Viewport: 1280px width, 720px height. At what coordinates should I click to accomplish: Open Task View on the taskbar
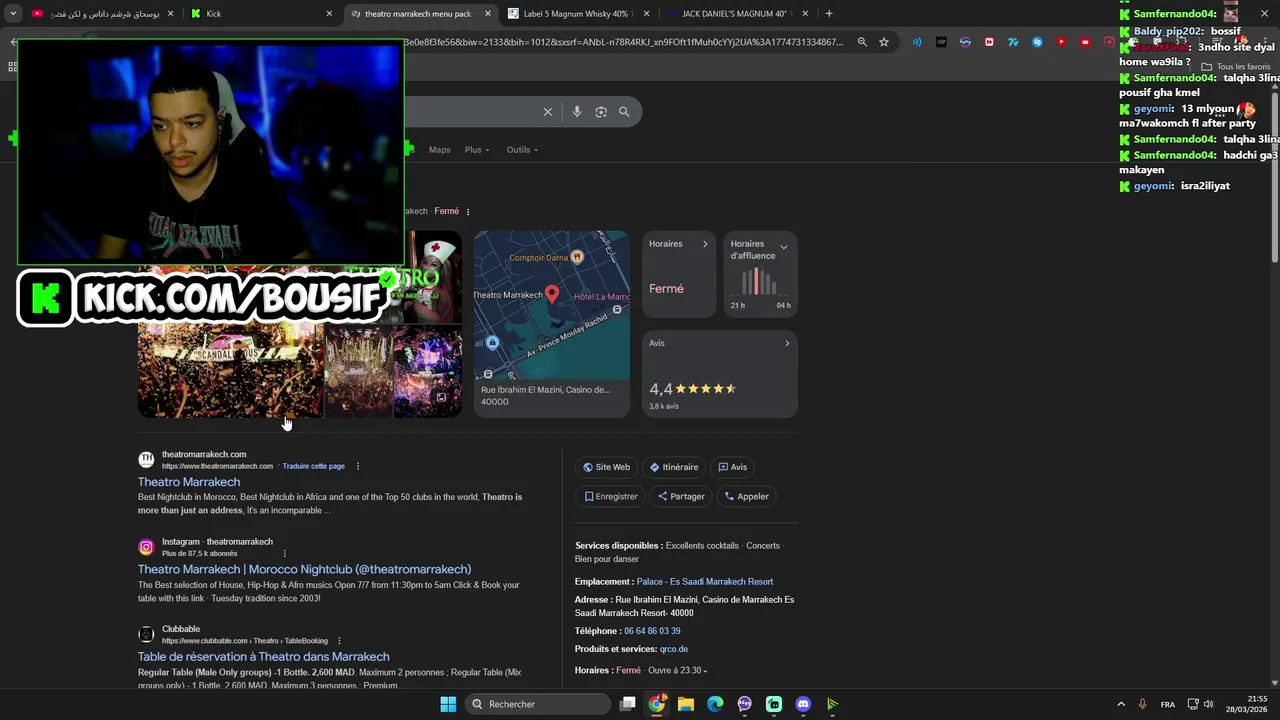627,704
